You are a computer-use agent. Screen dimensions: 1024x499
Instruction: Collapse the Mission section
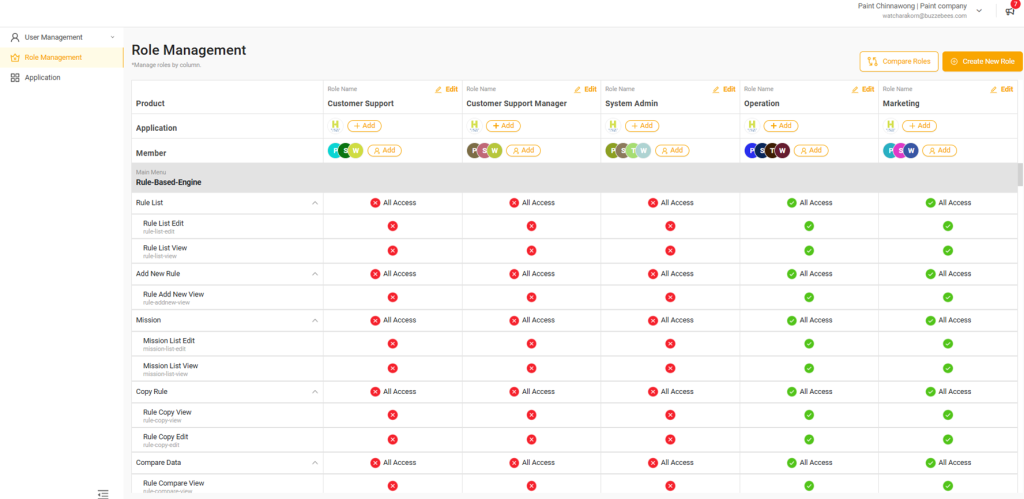point(315,321)
